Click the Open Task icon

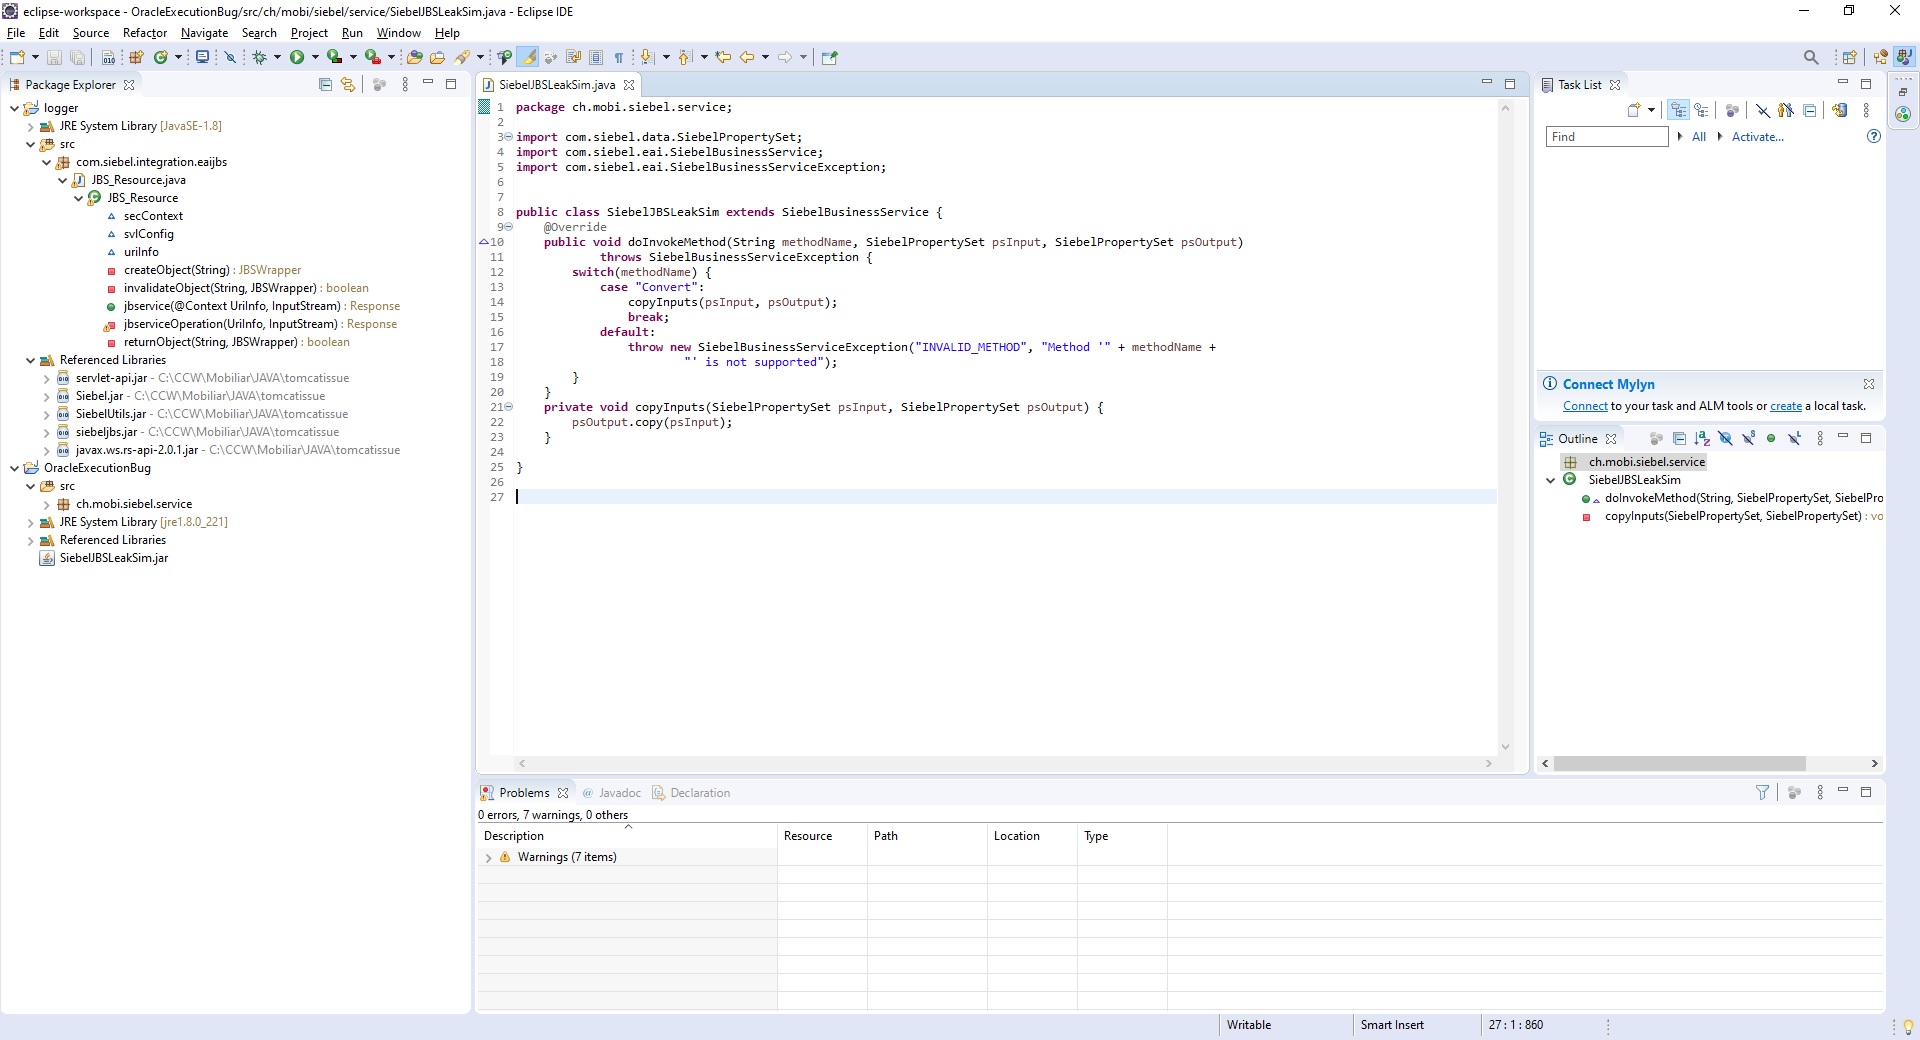[437, 57]
